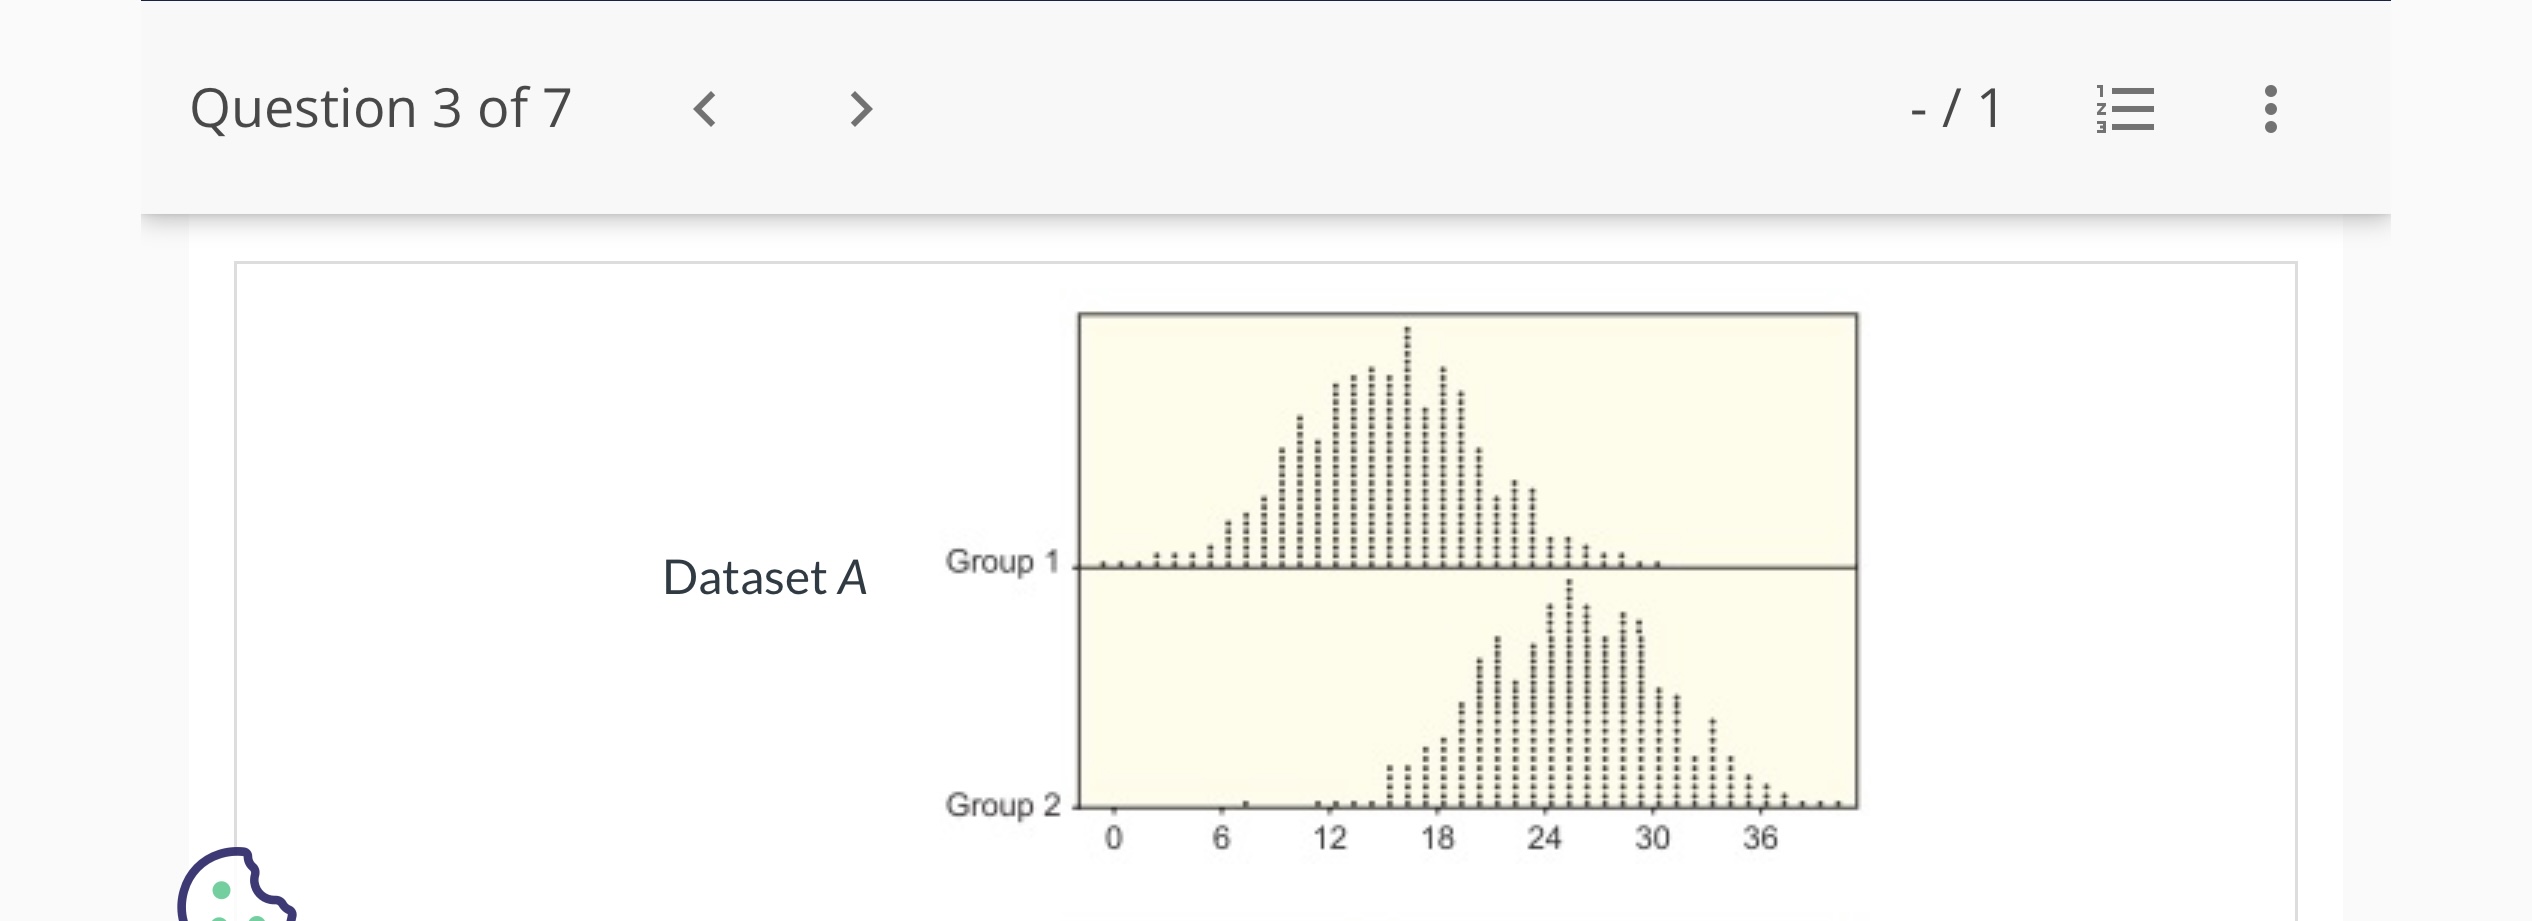The image size is (2532, 921).
Task: Click the left arrow beside Question 3
Action: tap(706, 110)
